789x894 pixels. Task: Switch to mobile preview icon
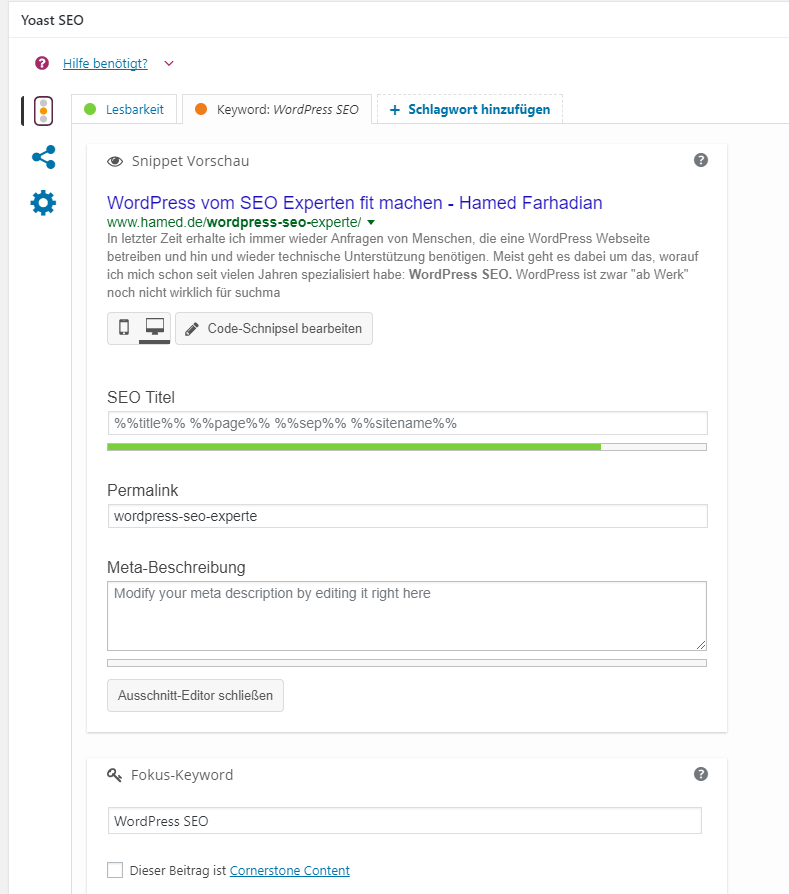click(x=124, y=328)
